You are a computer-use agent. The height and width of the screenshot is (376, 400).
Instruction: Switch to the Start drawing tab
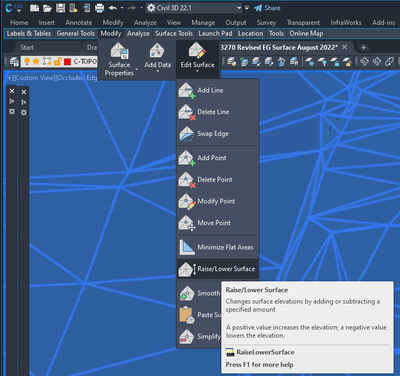coord(27,47)
